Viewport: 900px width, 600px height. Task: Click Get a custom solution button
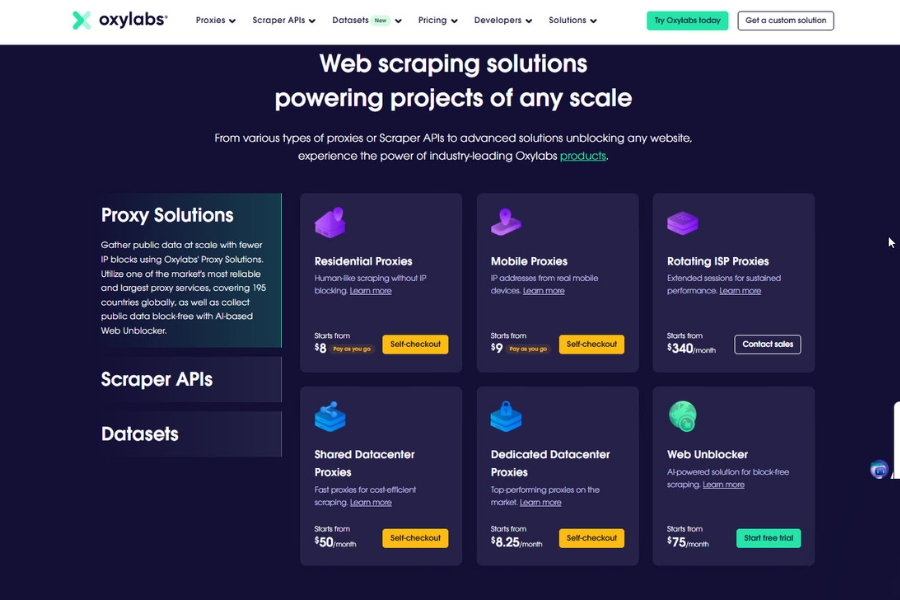(785, 20)
